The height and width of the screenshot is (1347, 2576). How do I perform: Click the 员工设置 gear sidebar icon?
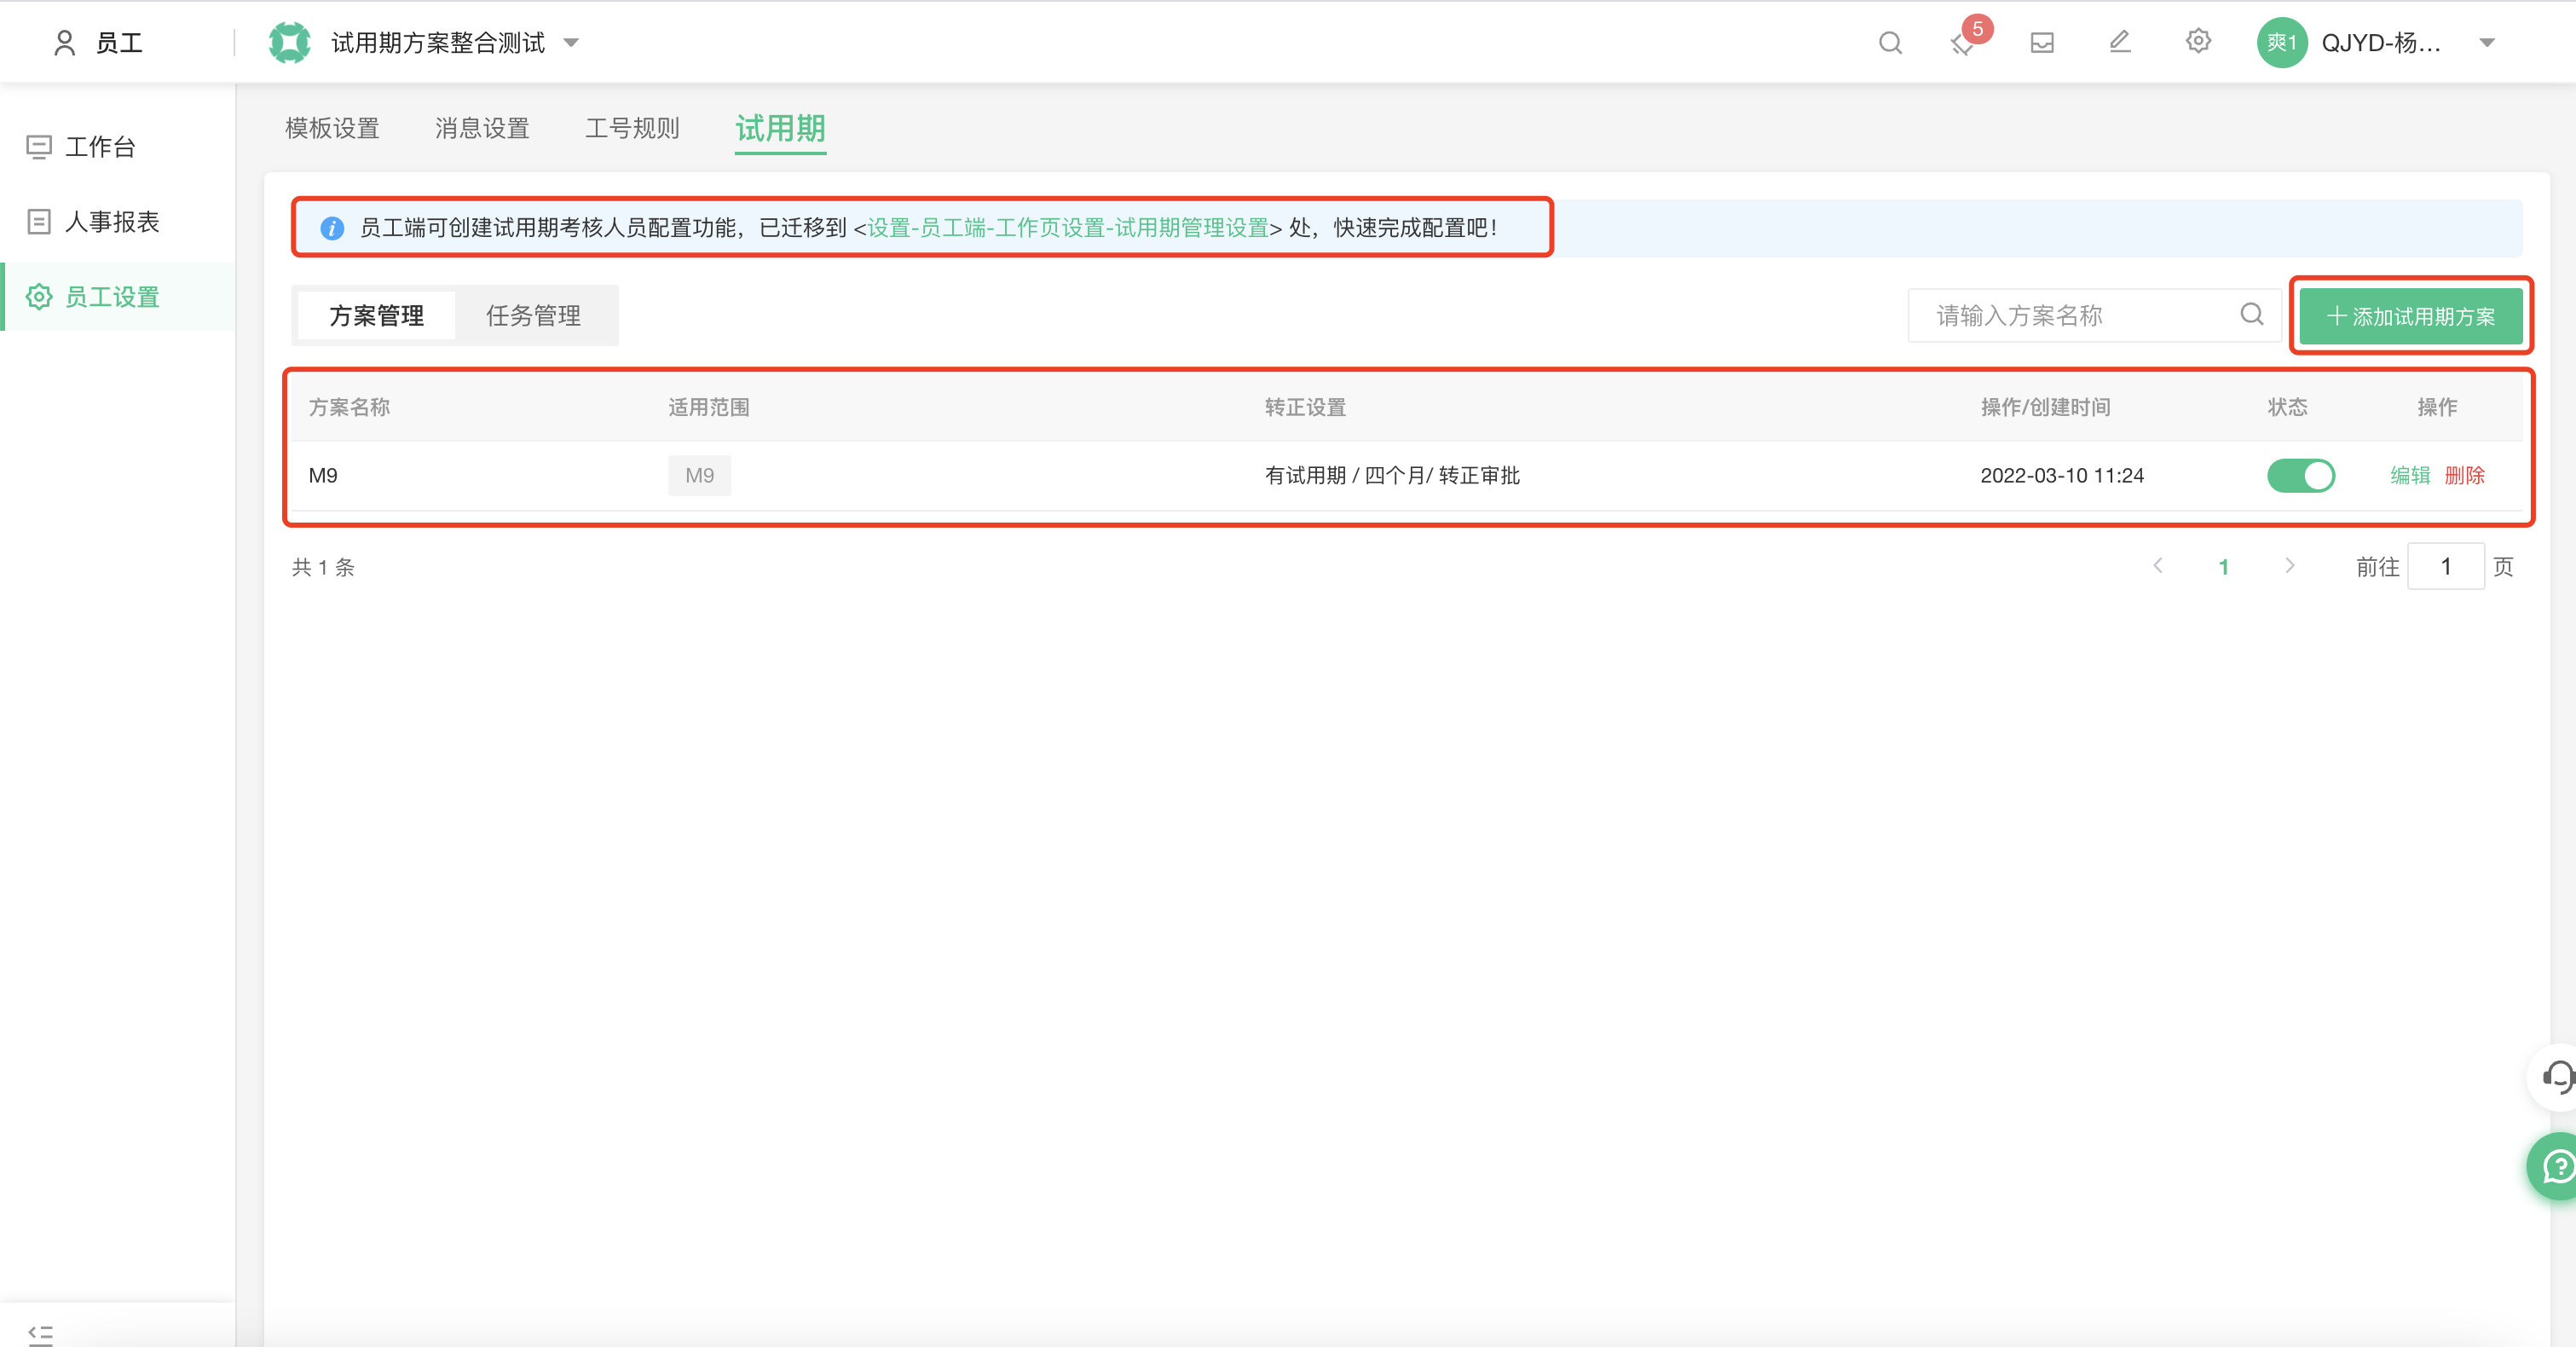pyautogui.click(x=39, y=297)
